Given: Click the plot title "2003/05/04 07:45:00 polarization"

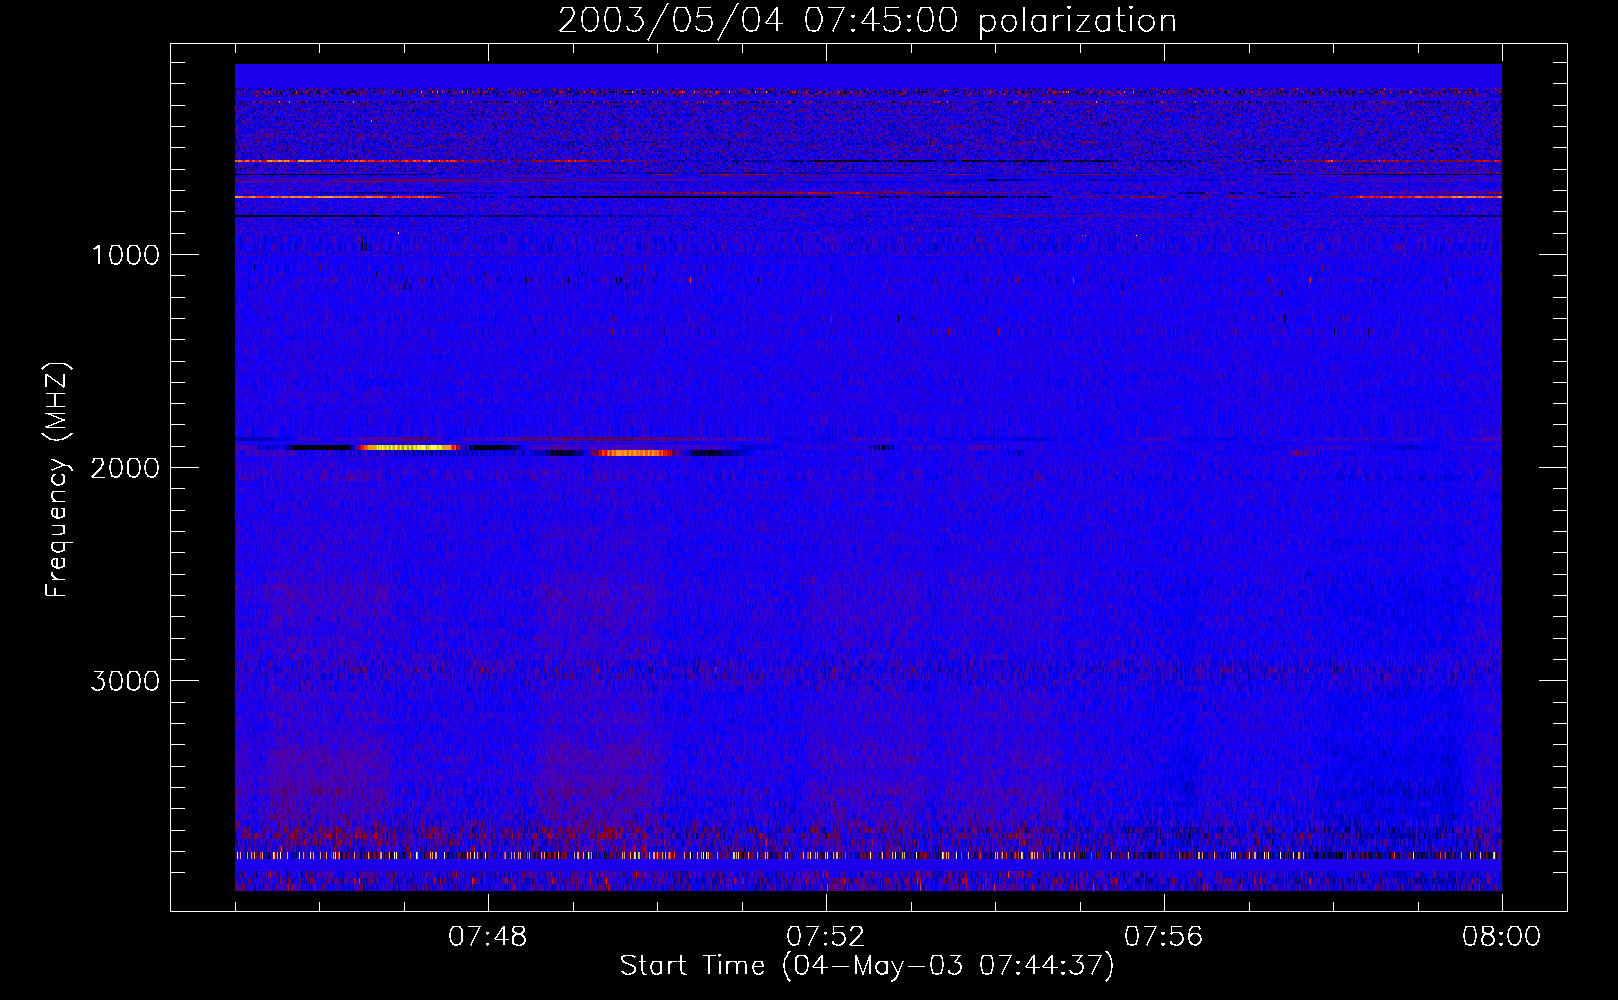Looking at the screenshot, I should 867,21.
